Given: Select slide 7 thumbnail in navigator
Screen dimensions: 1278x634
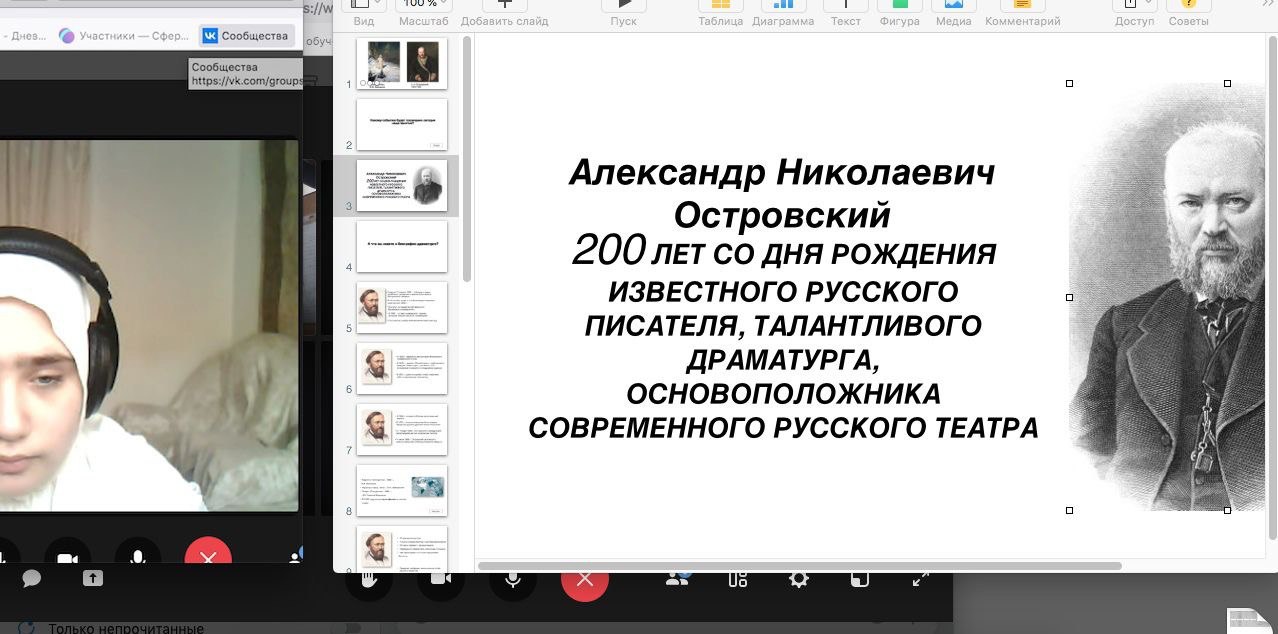Looking at the screenshot, I should (x=402, y=430).
